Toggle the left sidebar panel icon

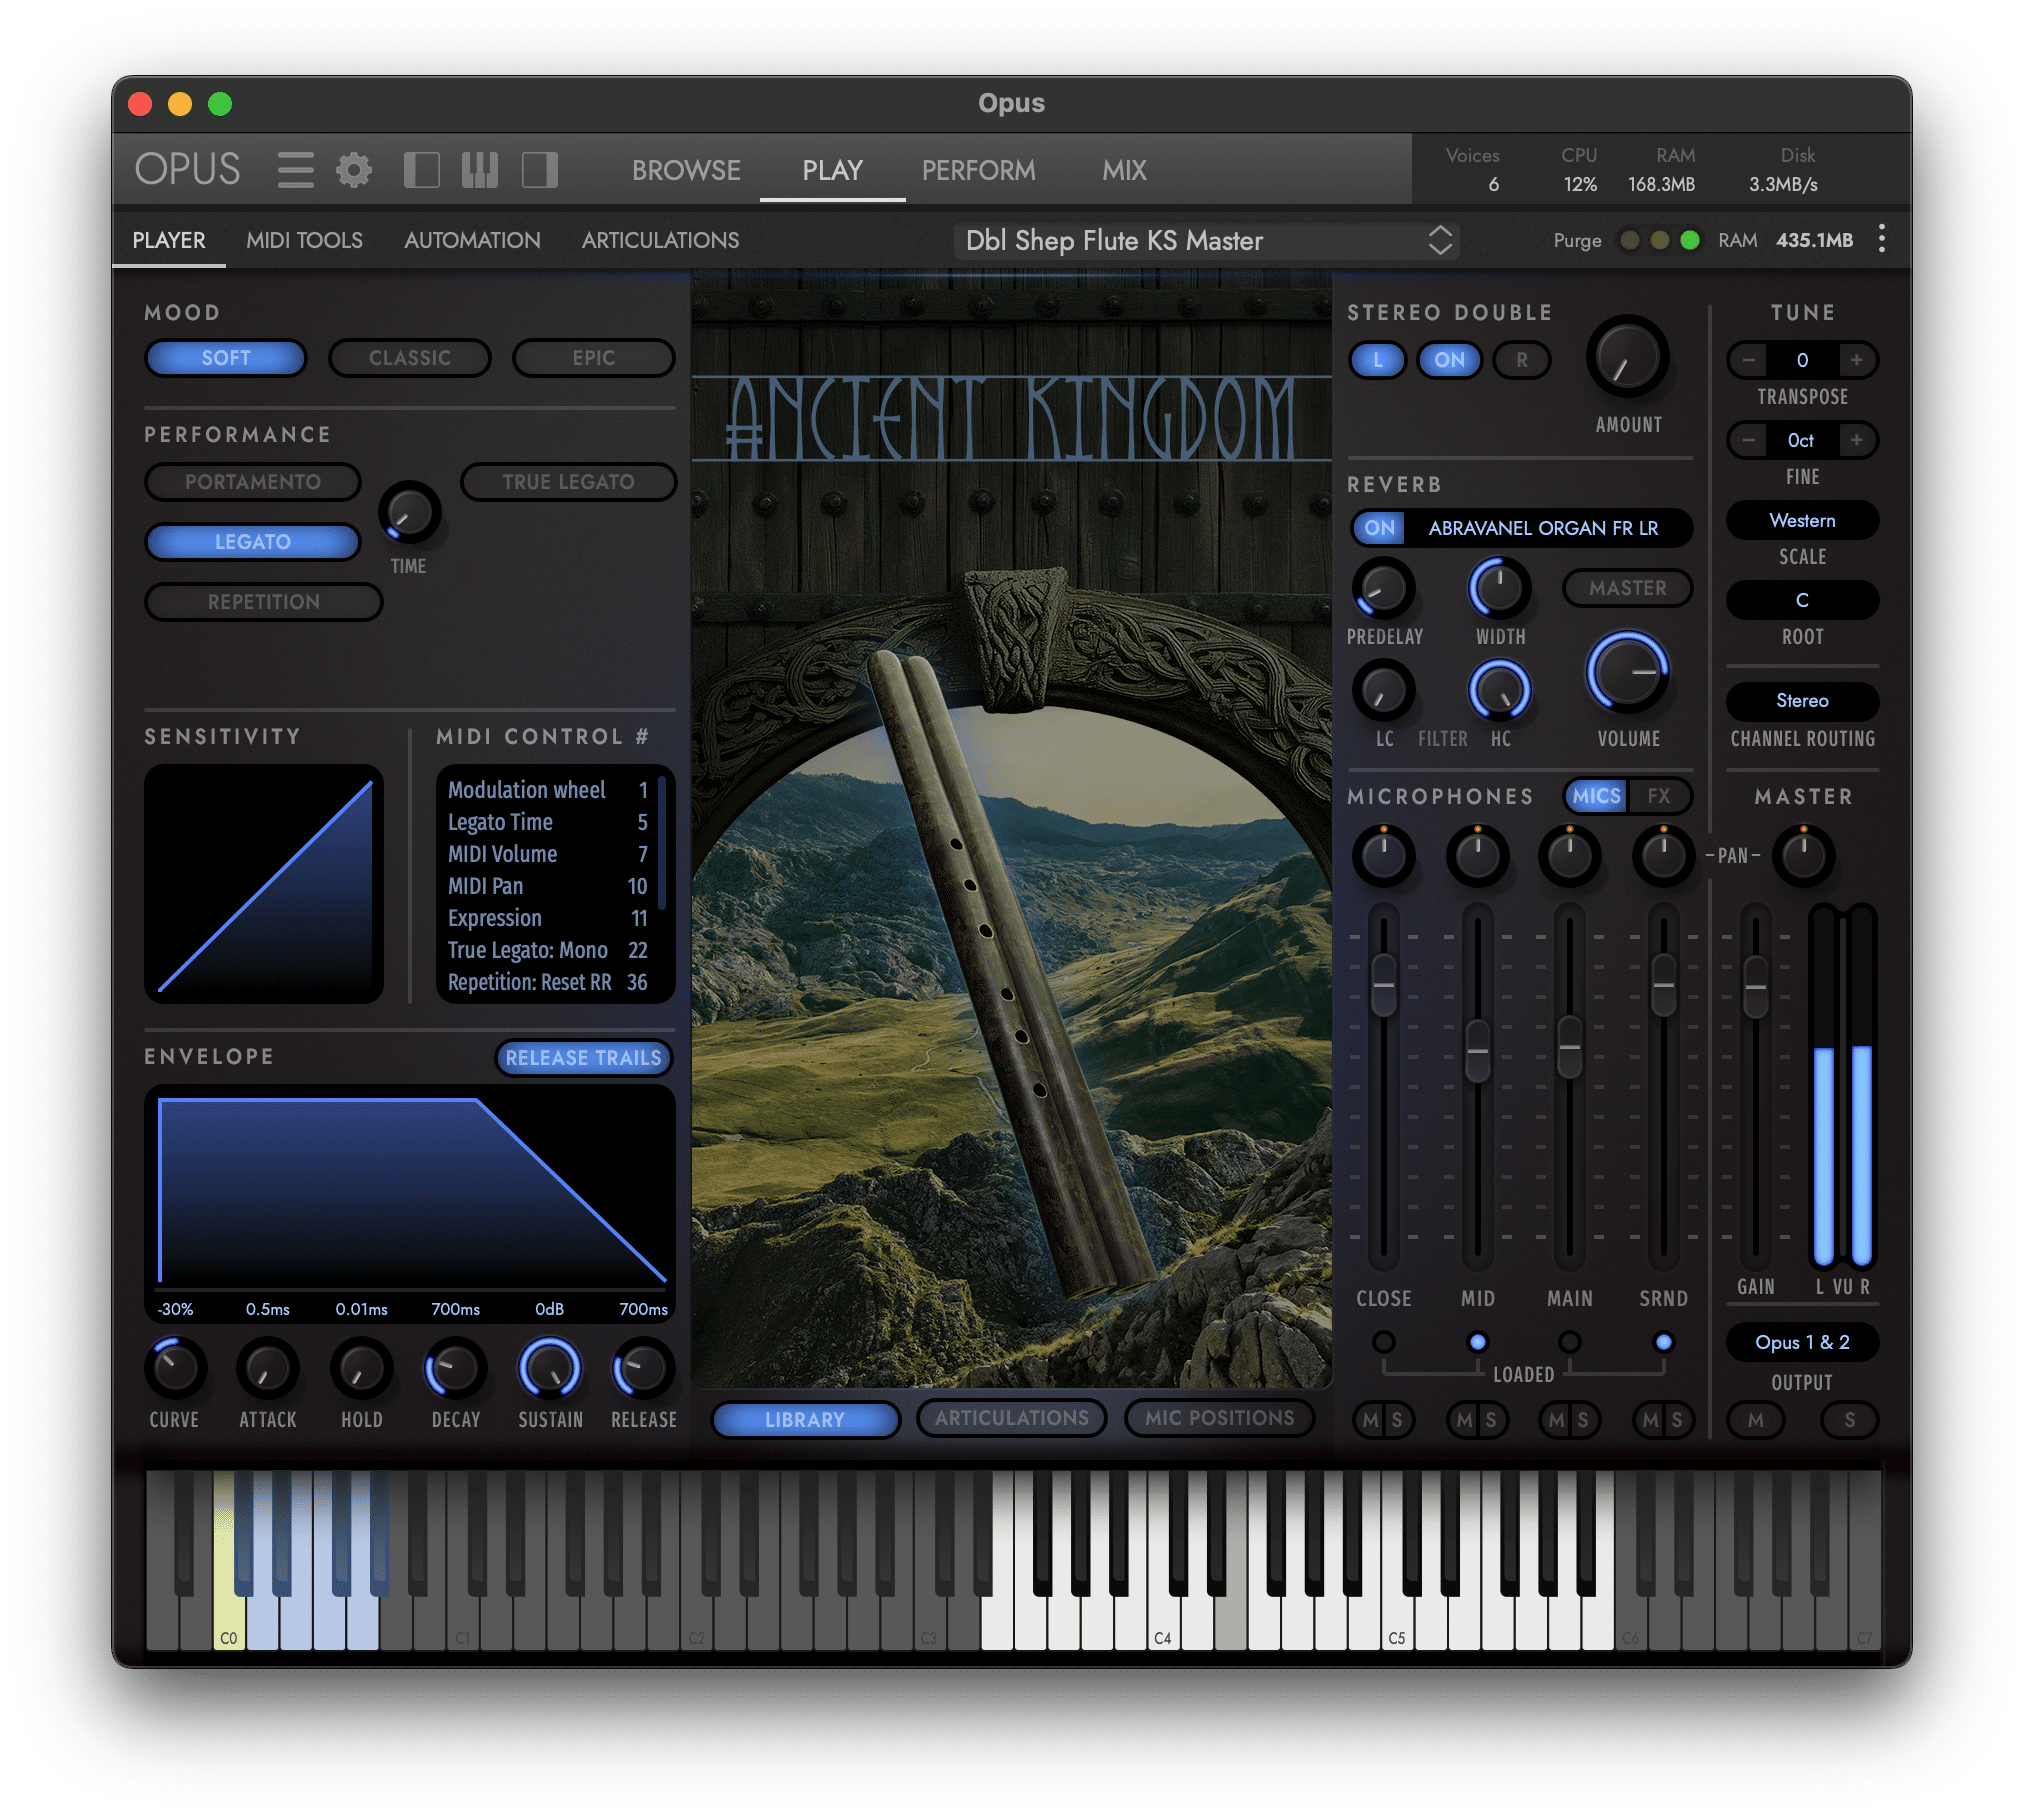coord(421,170)
